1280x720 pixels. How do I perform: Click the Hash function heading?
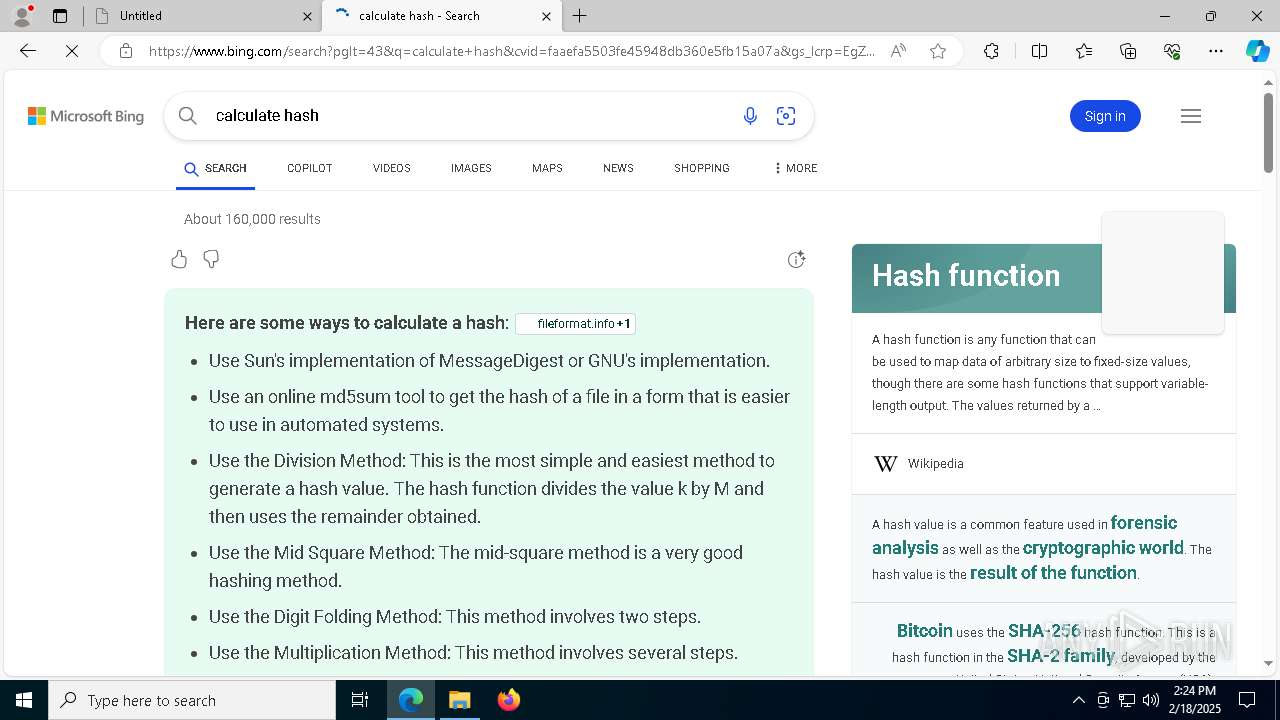[966, 276]
